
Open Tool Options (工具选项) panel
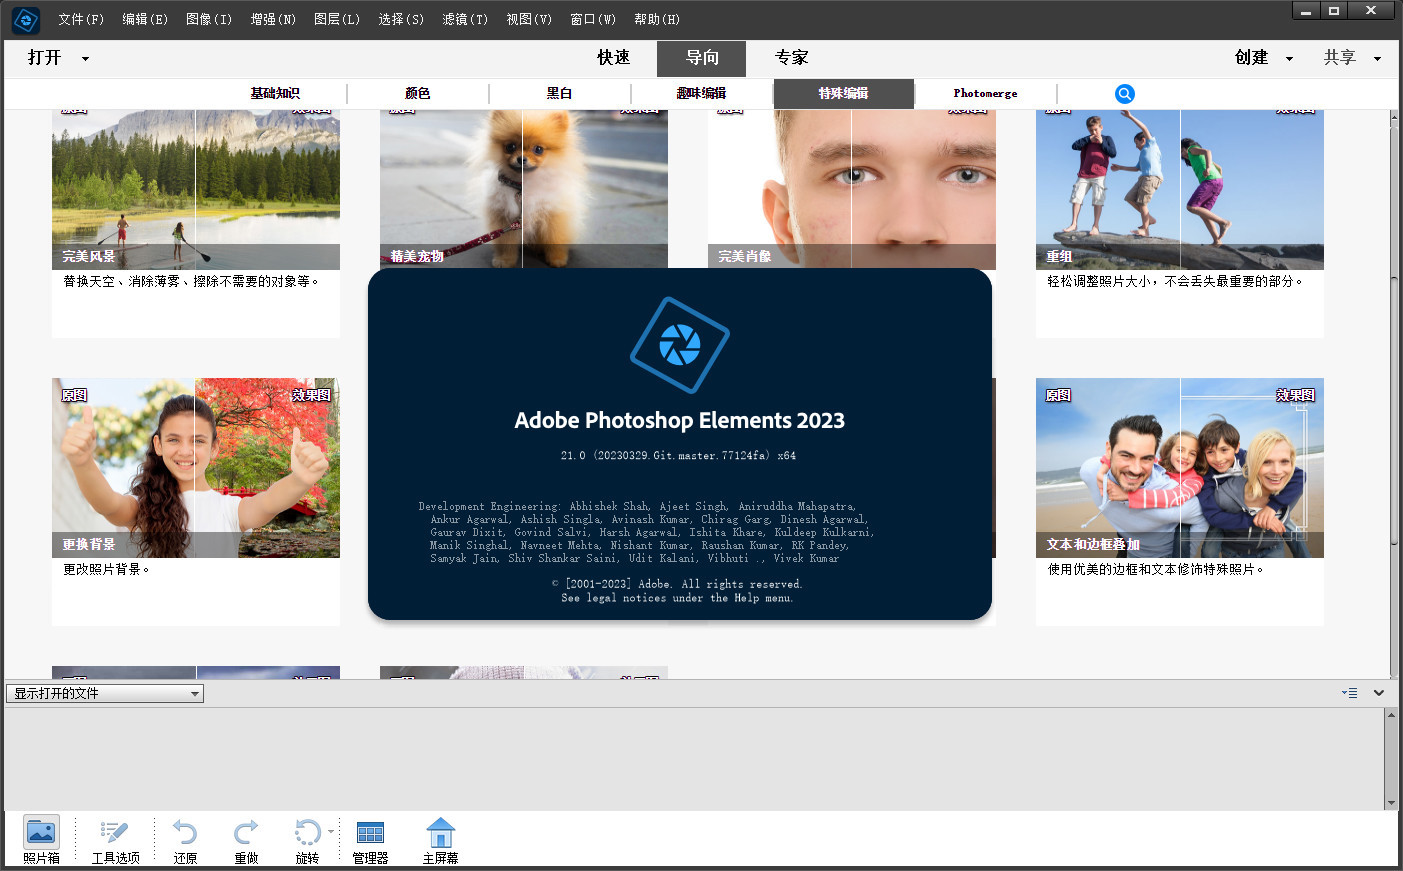tap(116, 840)
